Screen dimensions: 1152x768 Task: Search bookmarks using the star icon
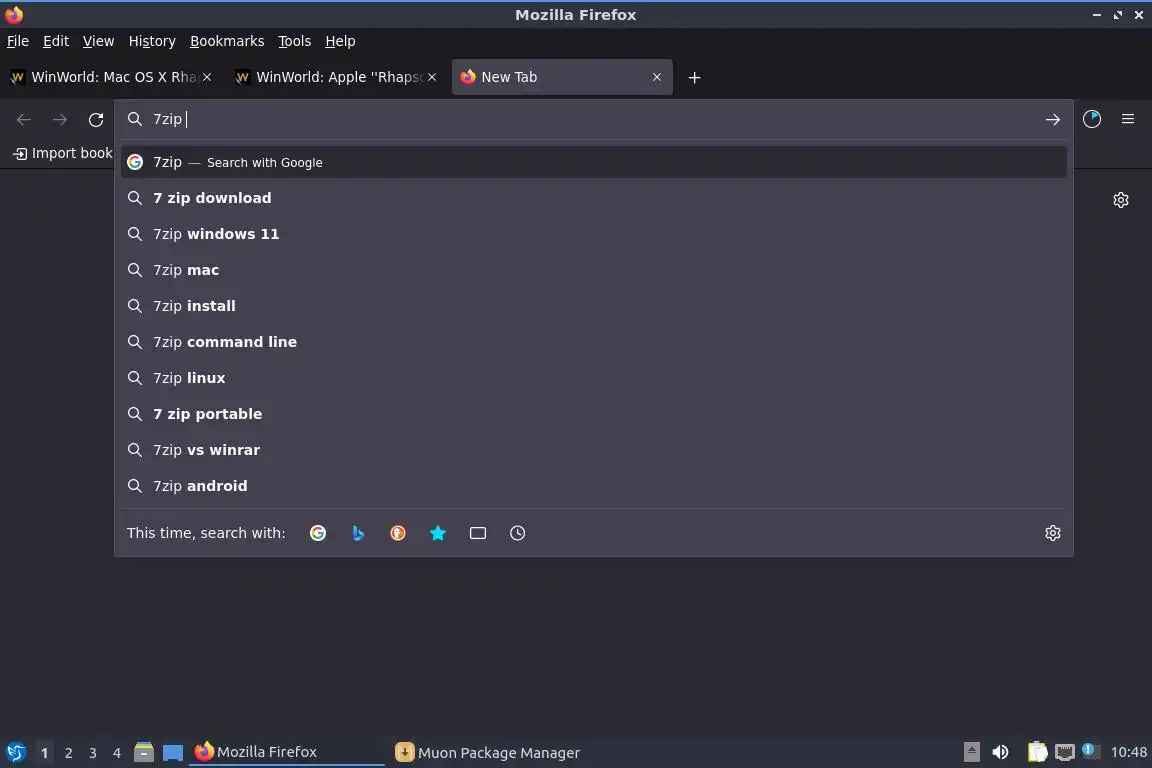(x=438, y=533)
